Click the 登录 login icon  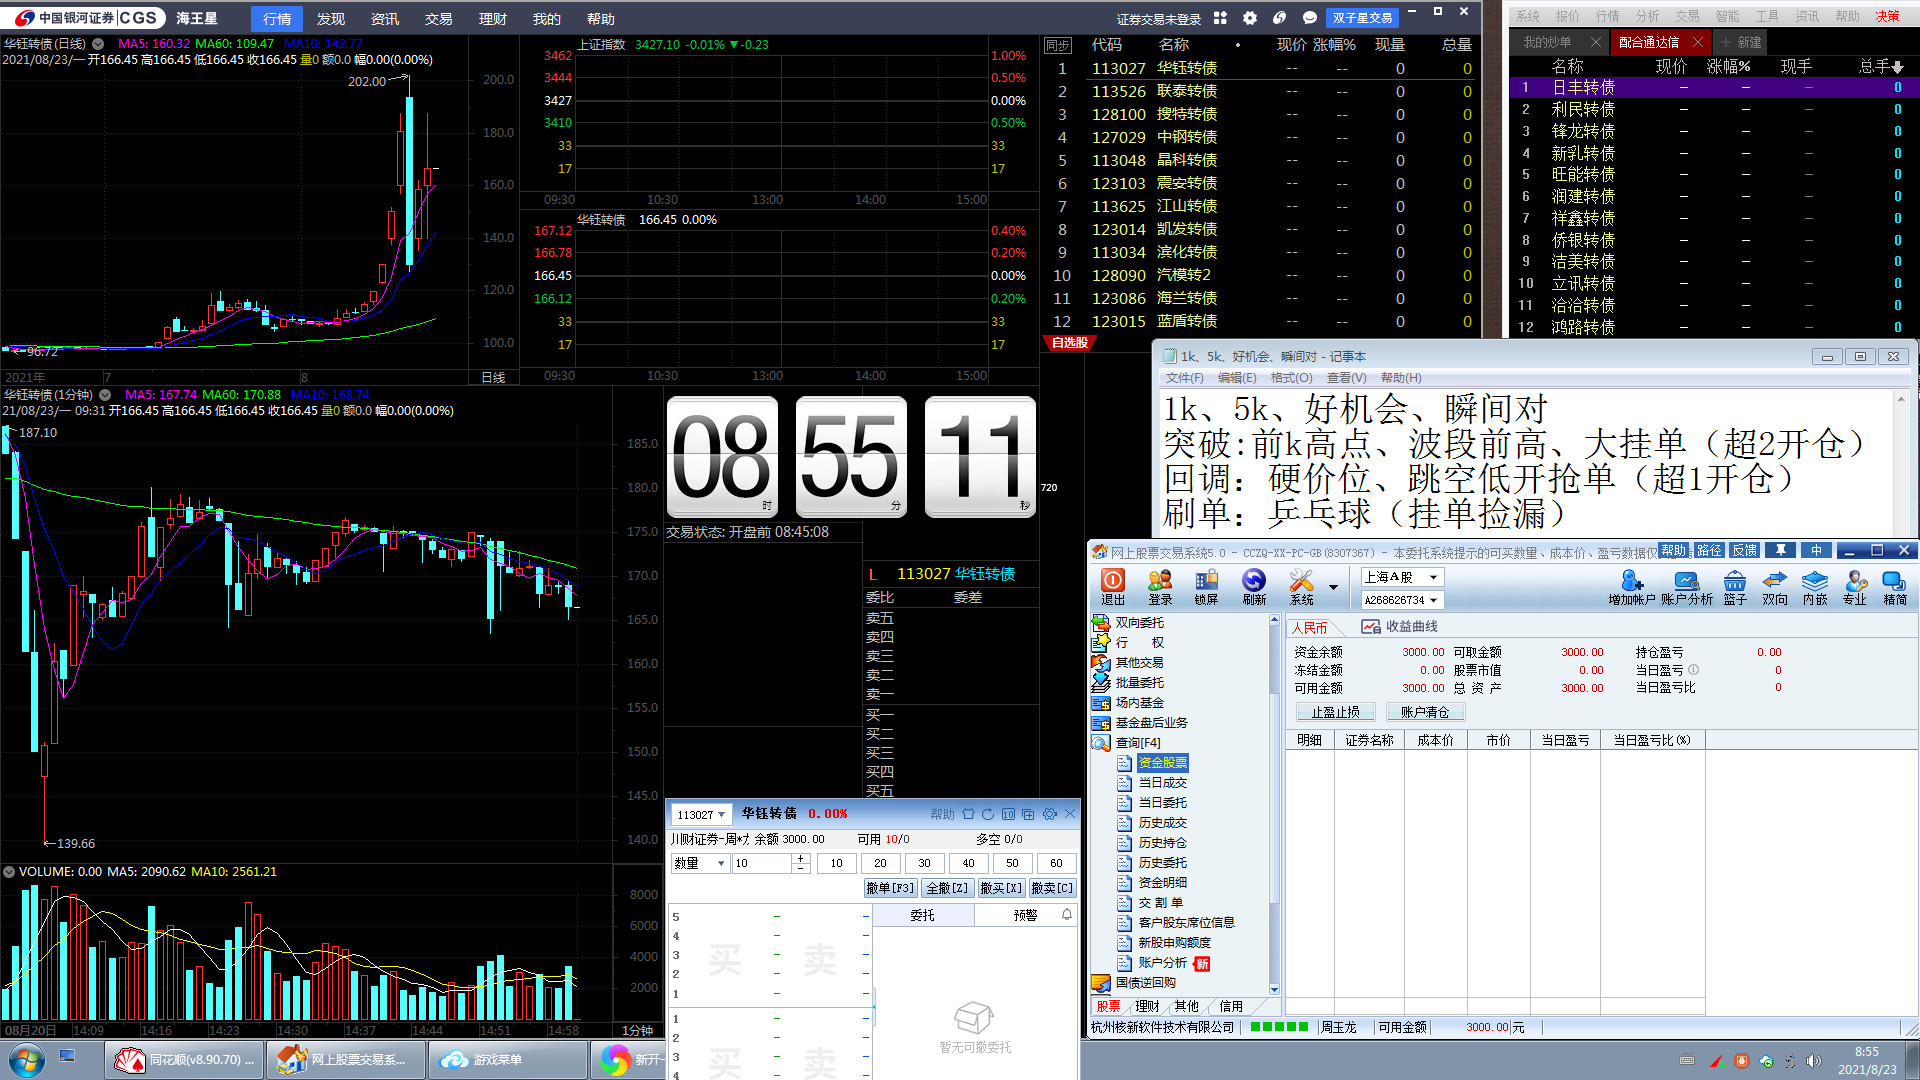point(1160,587)
